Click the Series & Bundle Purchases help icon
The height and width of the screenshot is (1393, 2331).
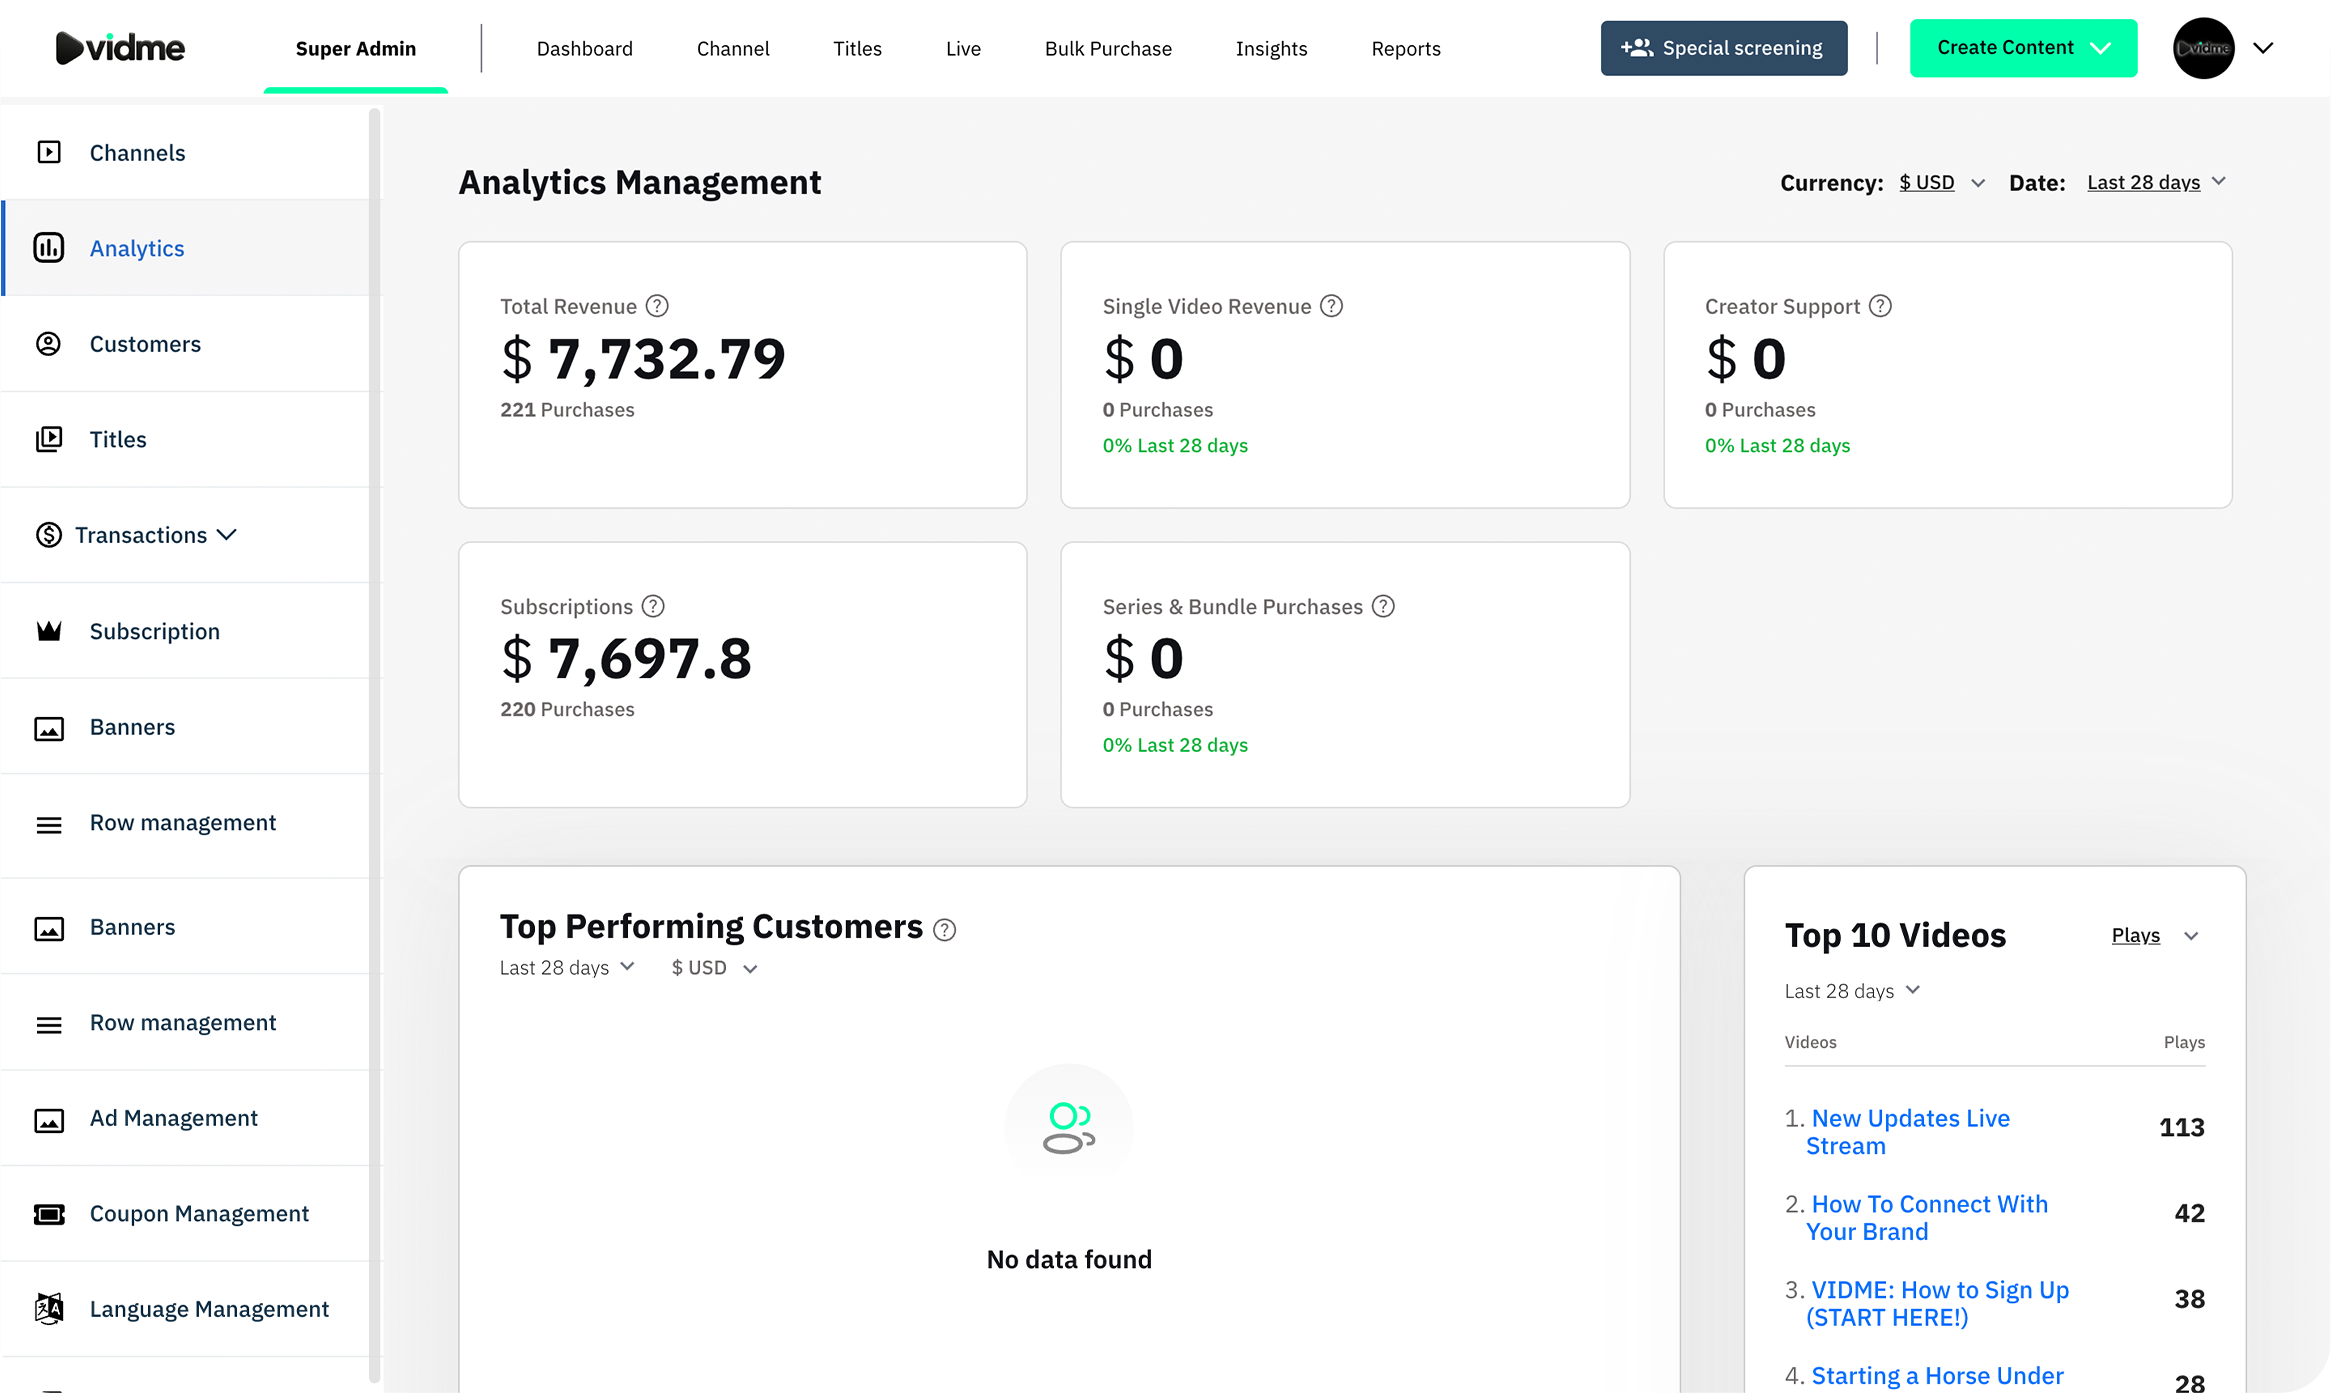click(1383, 607)
